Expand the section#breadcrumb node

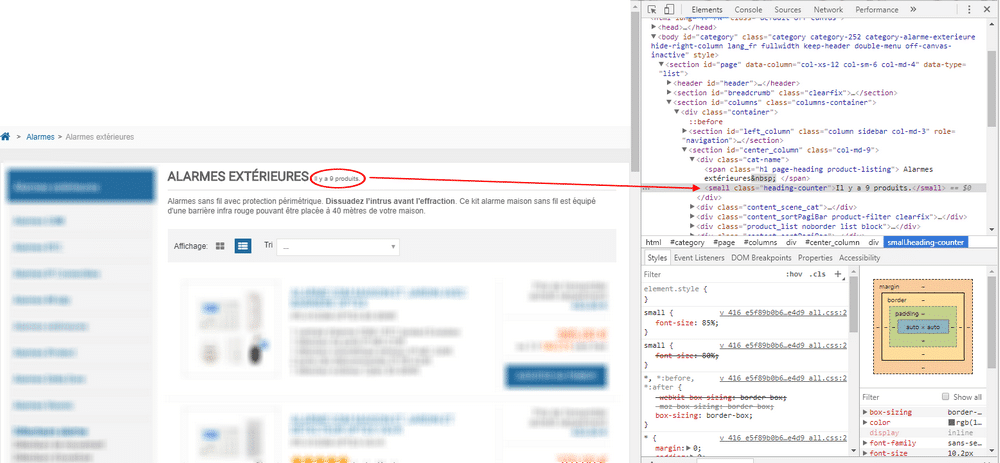[x=669, y=93]
